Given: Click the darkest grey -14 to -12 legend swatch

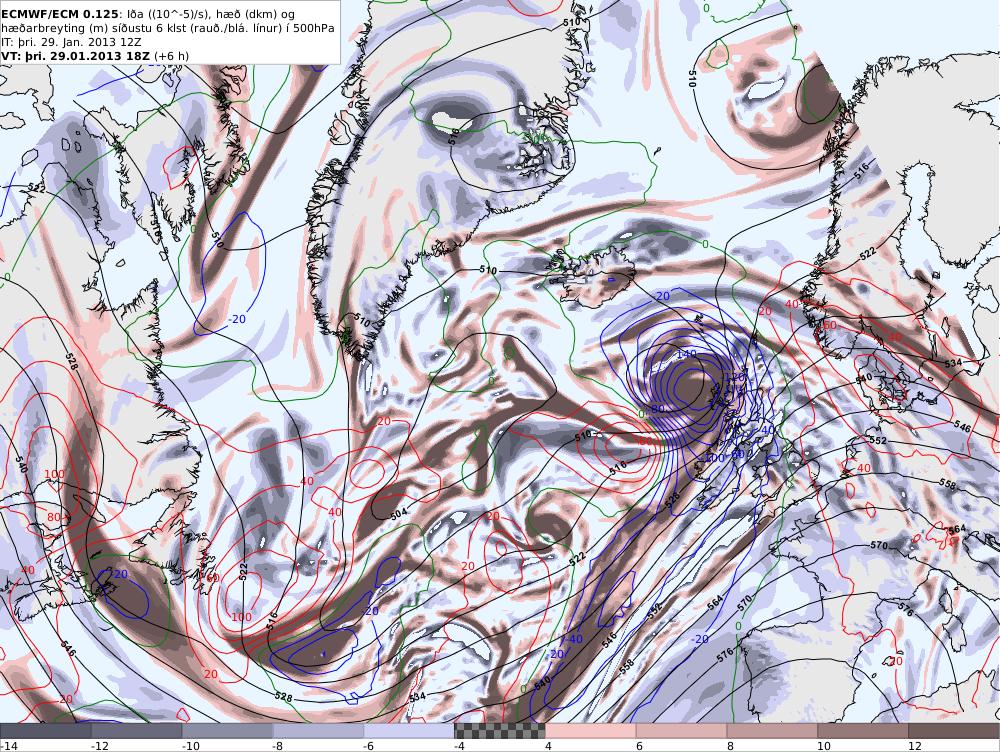Looking at the screenshot, I should click(46, 731).
